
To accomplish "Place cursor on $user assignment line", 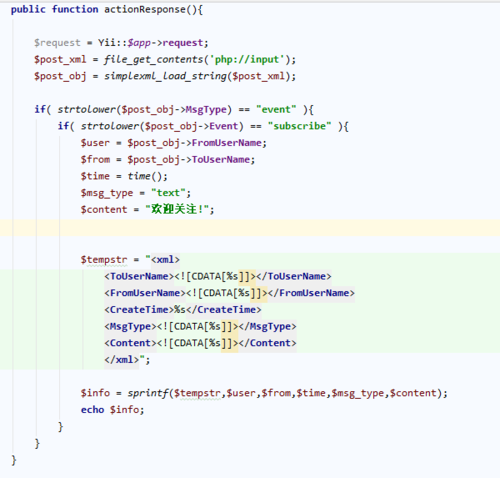I will click(173, 143).
